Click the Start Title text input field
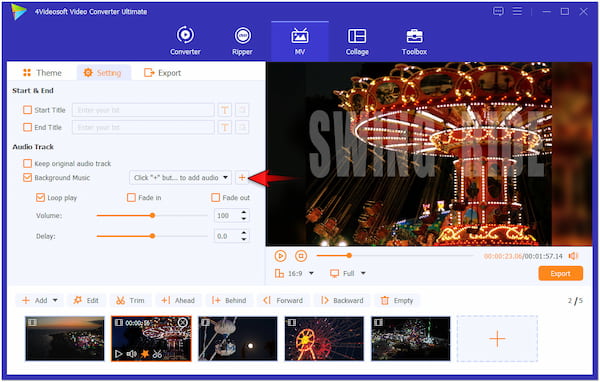The height and width of the screenshot is (382, 600). [x=143, y=110]
